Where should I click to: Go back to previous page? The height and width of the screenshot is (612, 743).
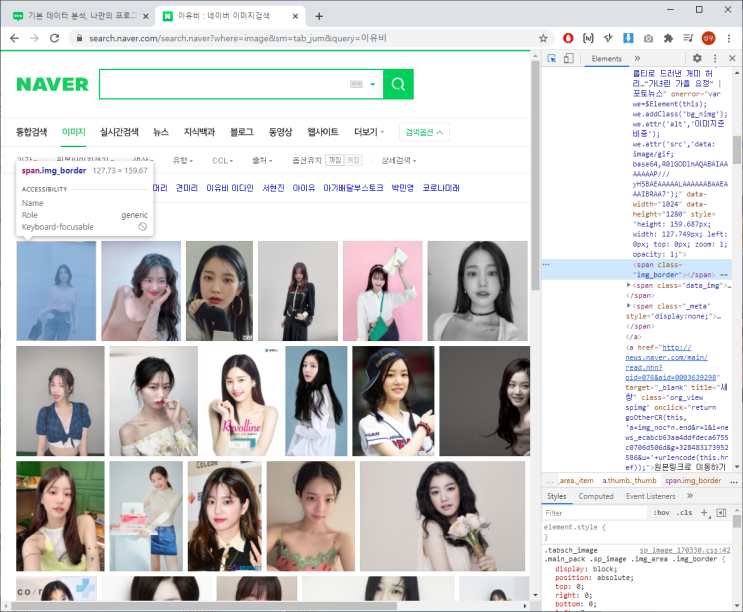[x=14, y=38]
